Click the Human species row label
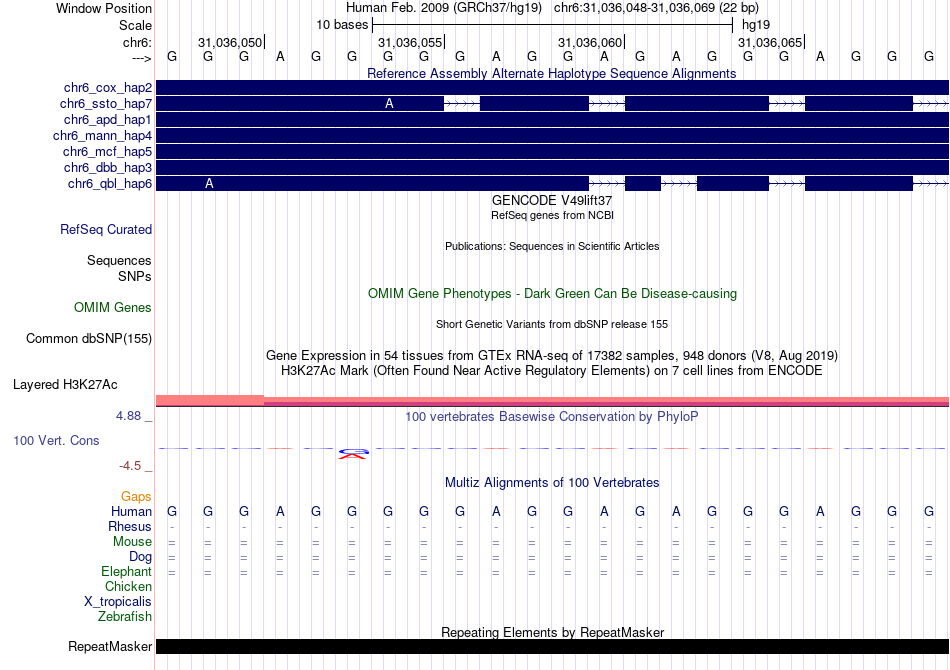Image resolution: width=950 pixels, height=670 pixels. point(131,512)
